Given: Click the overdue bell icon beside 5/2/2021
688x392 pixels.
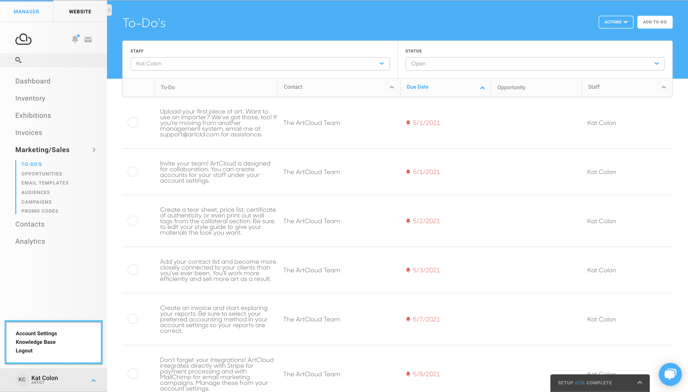Looking at the screenshot, I should click(408, 221).
